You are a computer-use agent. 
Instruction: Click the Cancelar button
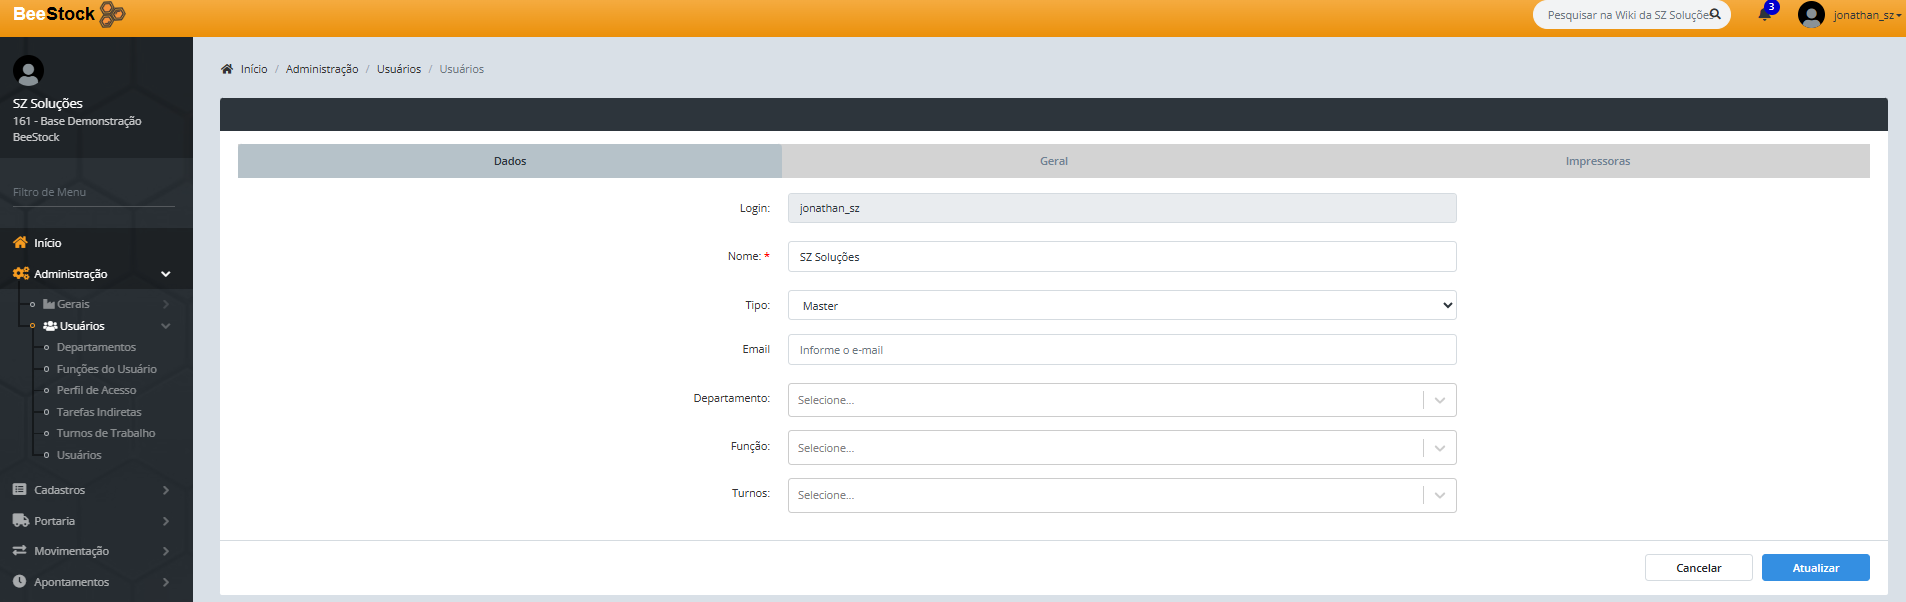click(x=1698, y=568)
